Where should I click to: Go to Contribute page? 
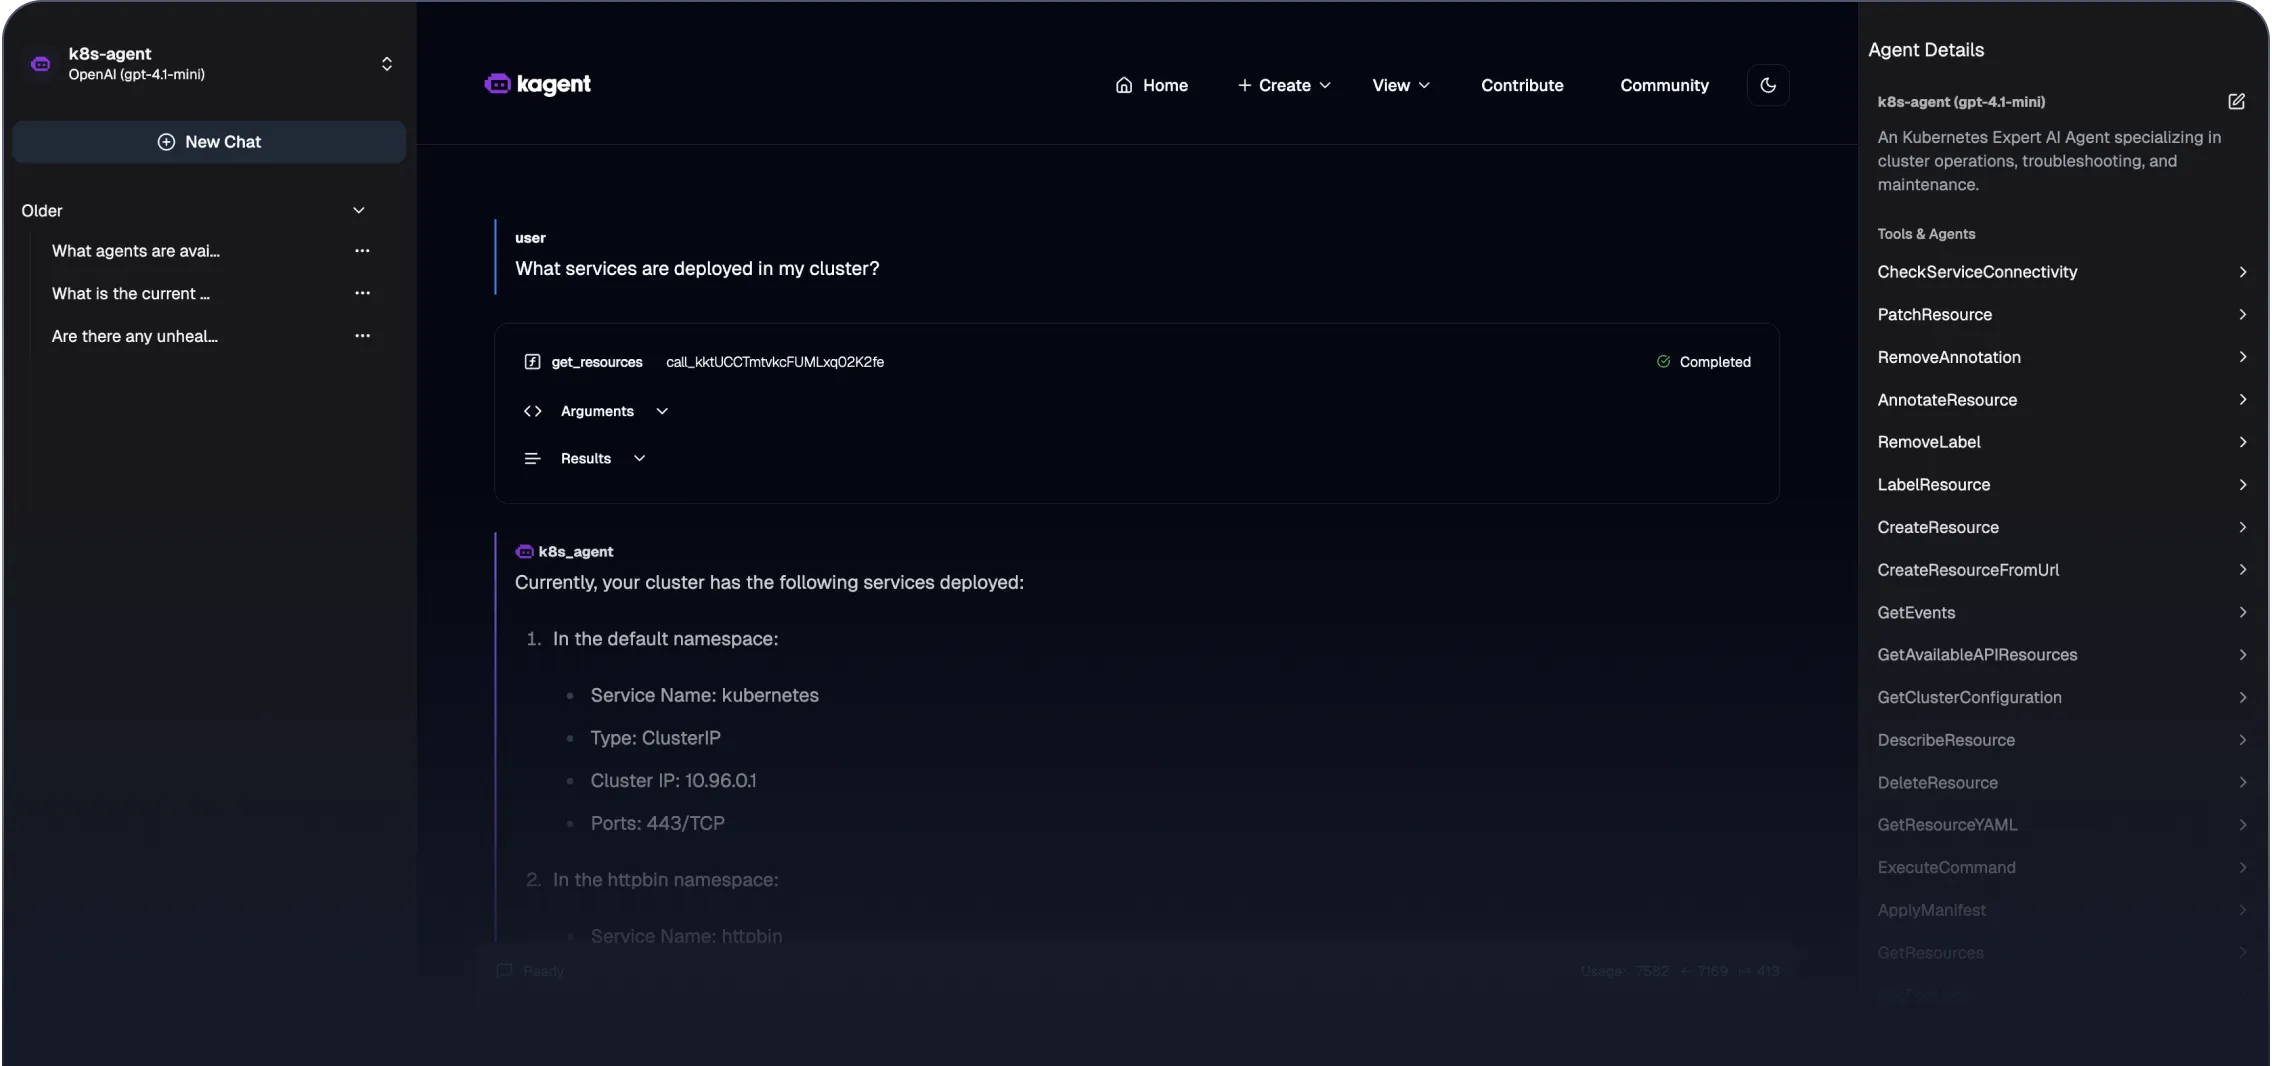1522,85
